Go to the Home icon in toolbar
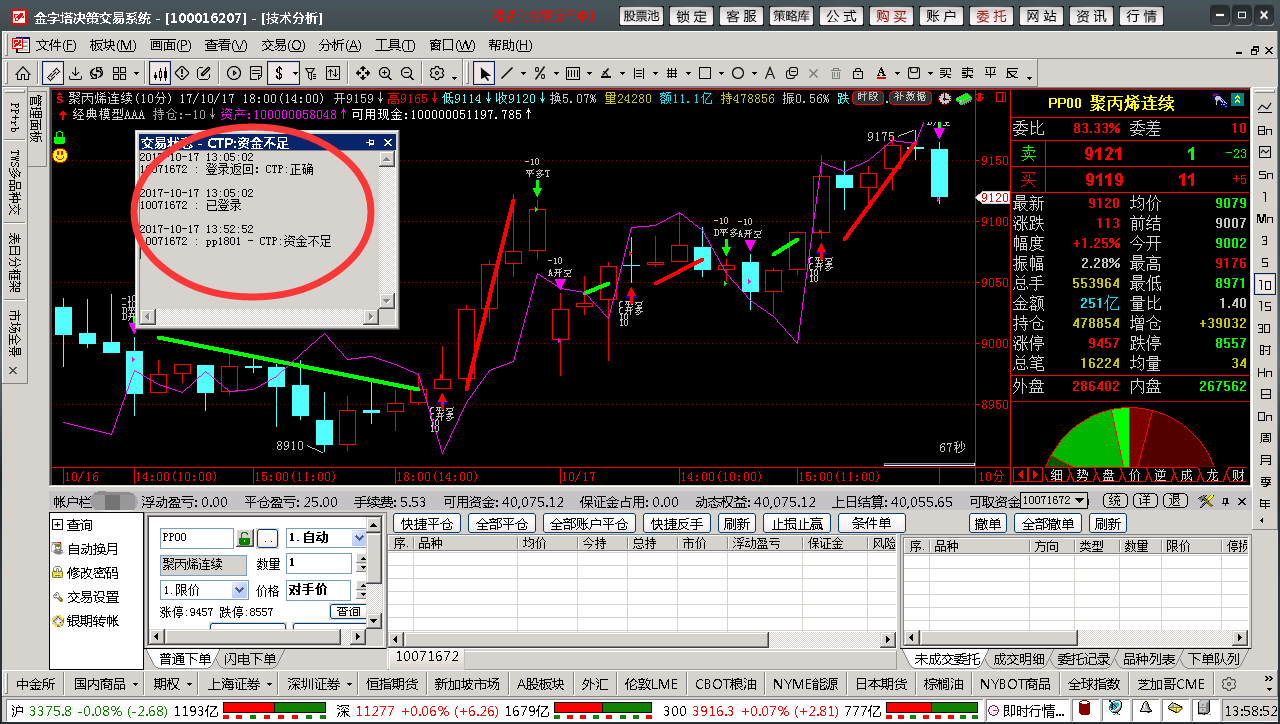The width and height of the screenshot is (1280, 724). click(x=22, y=73)
